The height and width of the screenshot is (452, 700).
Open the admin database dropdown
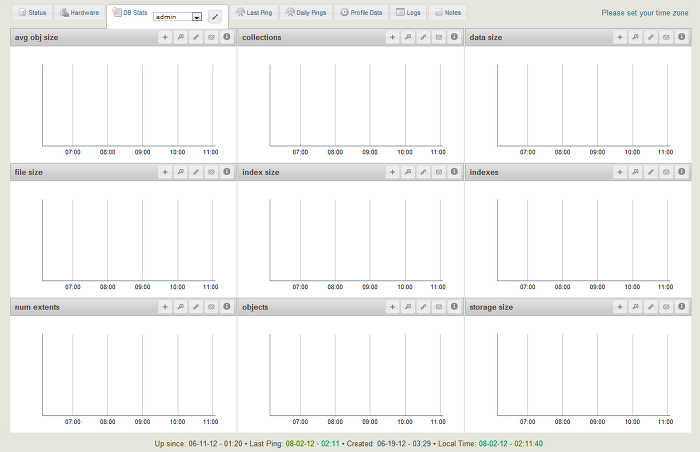tap(178, 17)
